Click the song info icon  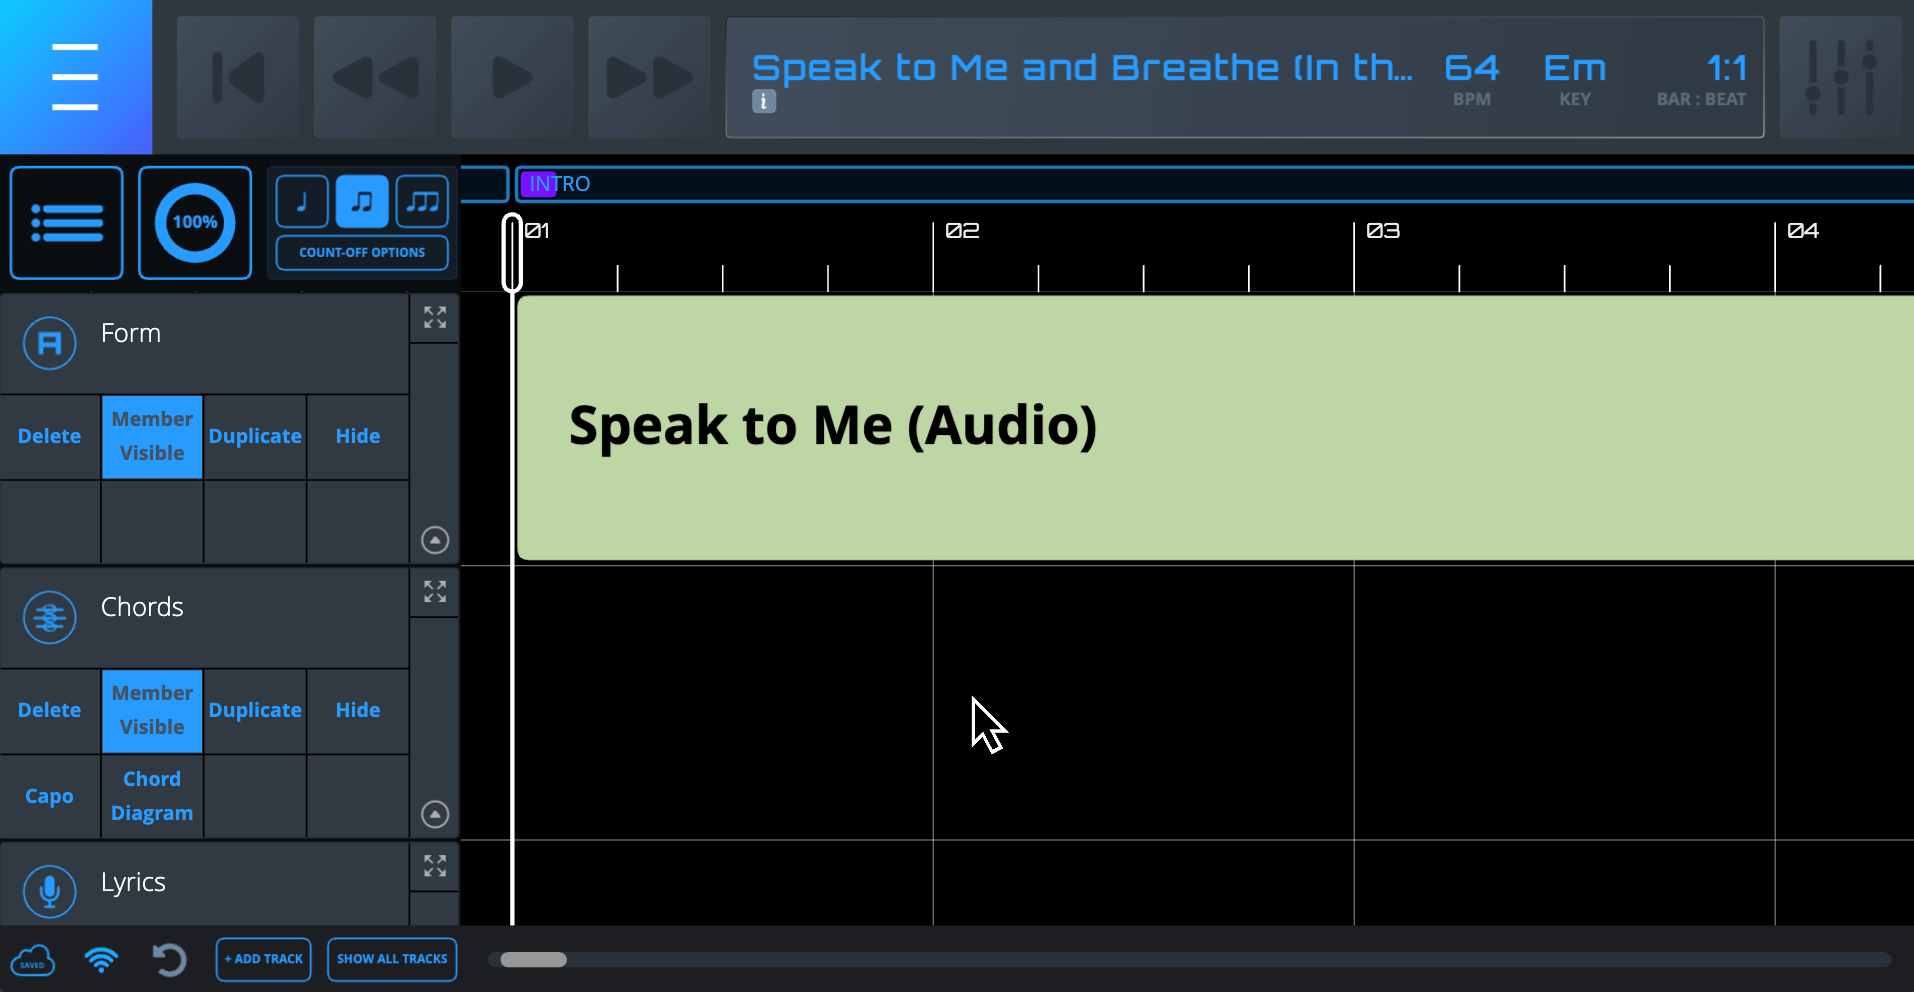[764, 101]
